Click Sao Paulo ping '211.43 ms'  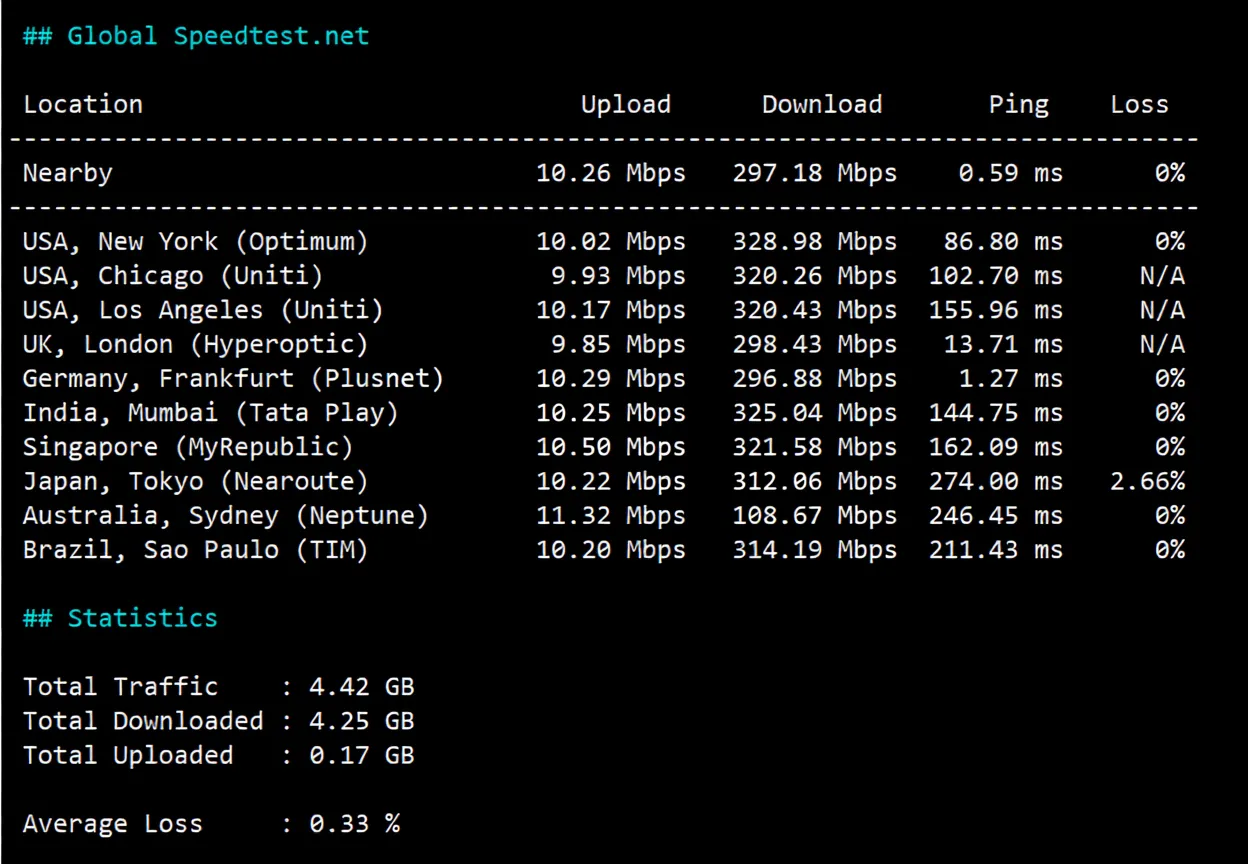pos(996,549)
